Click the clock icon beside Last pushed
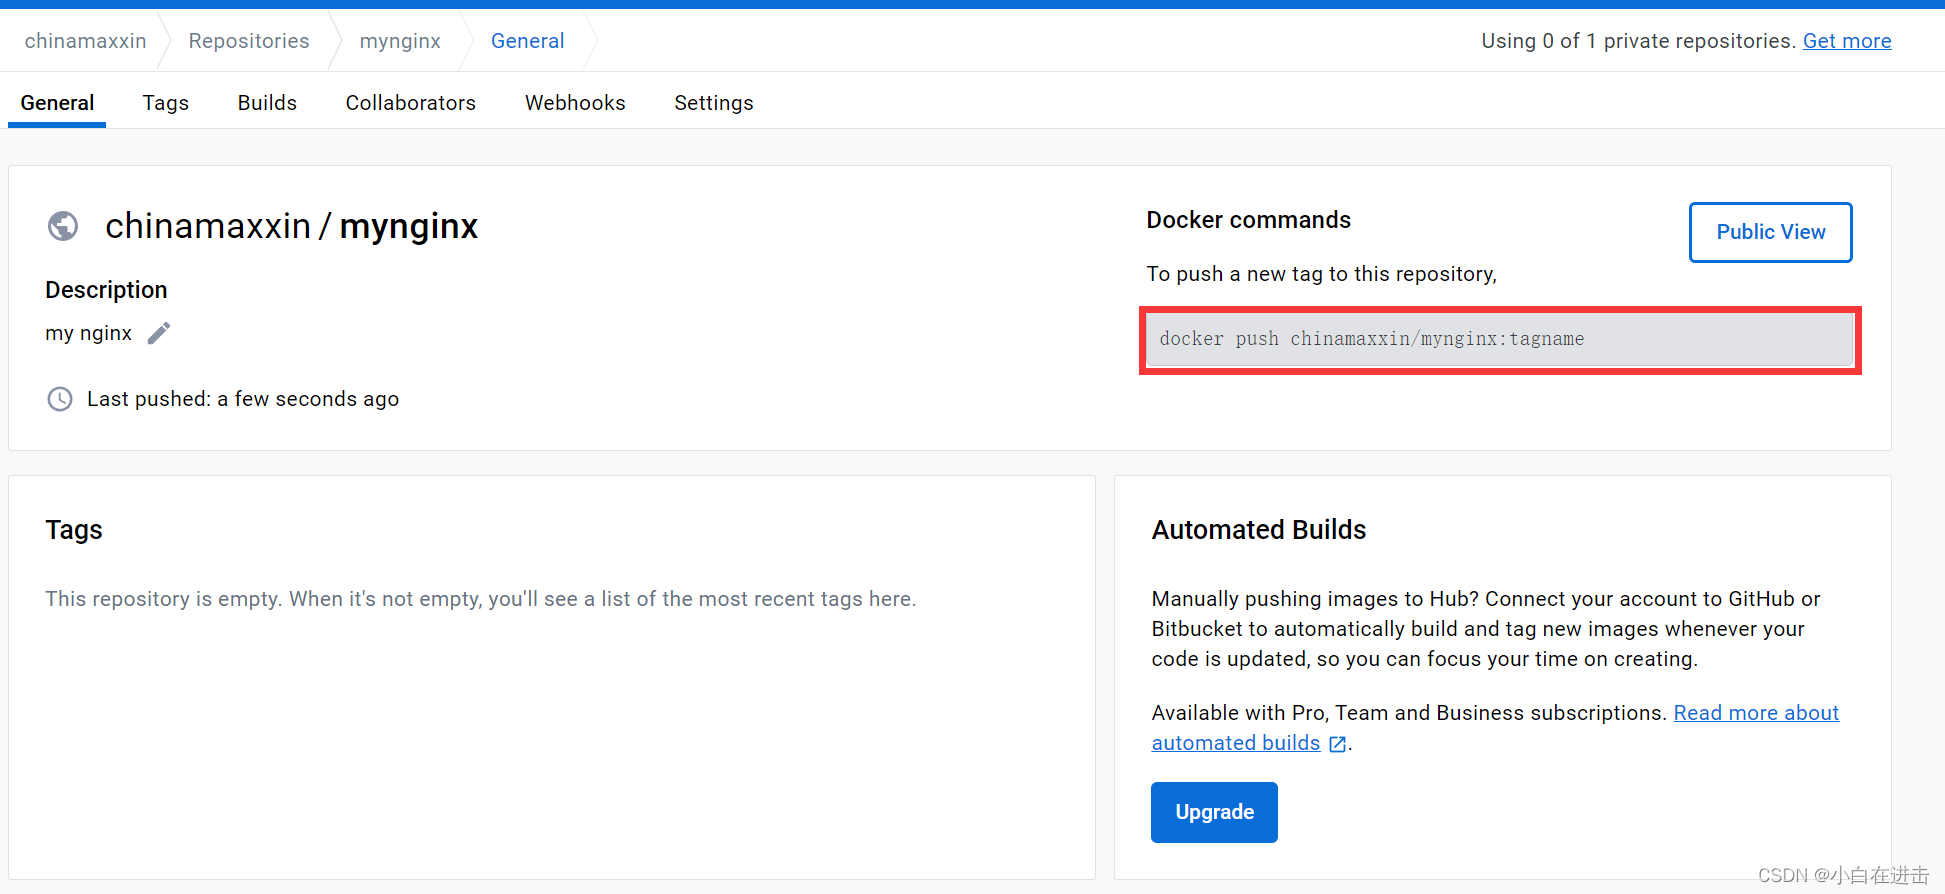Screen dimensions: 1945x894 (x=60, y=399)
